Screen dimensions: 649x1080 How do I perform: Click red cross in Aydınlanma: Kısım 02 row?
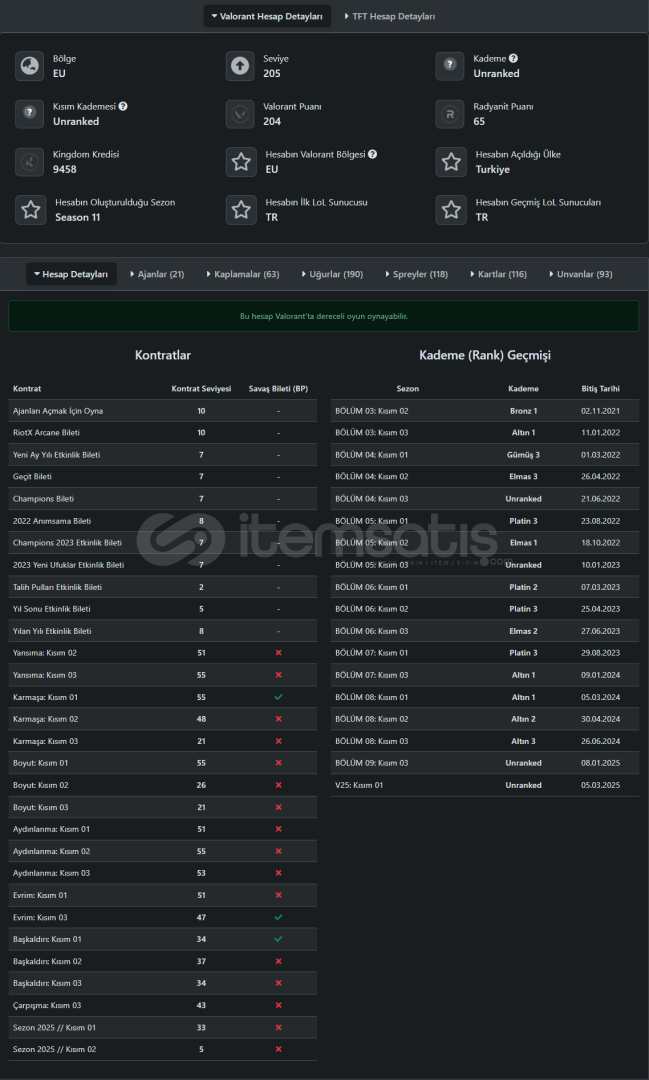click(x=278, y=851)
